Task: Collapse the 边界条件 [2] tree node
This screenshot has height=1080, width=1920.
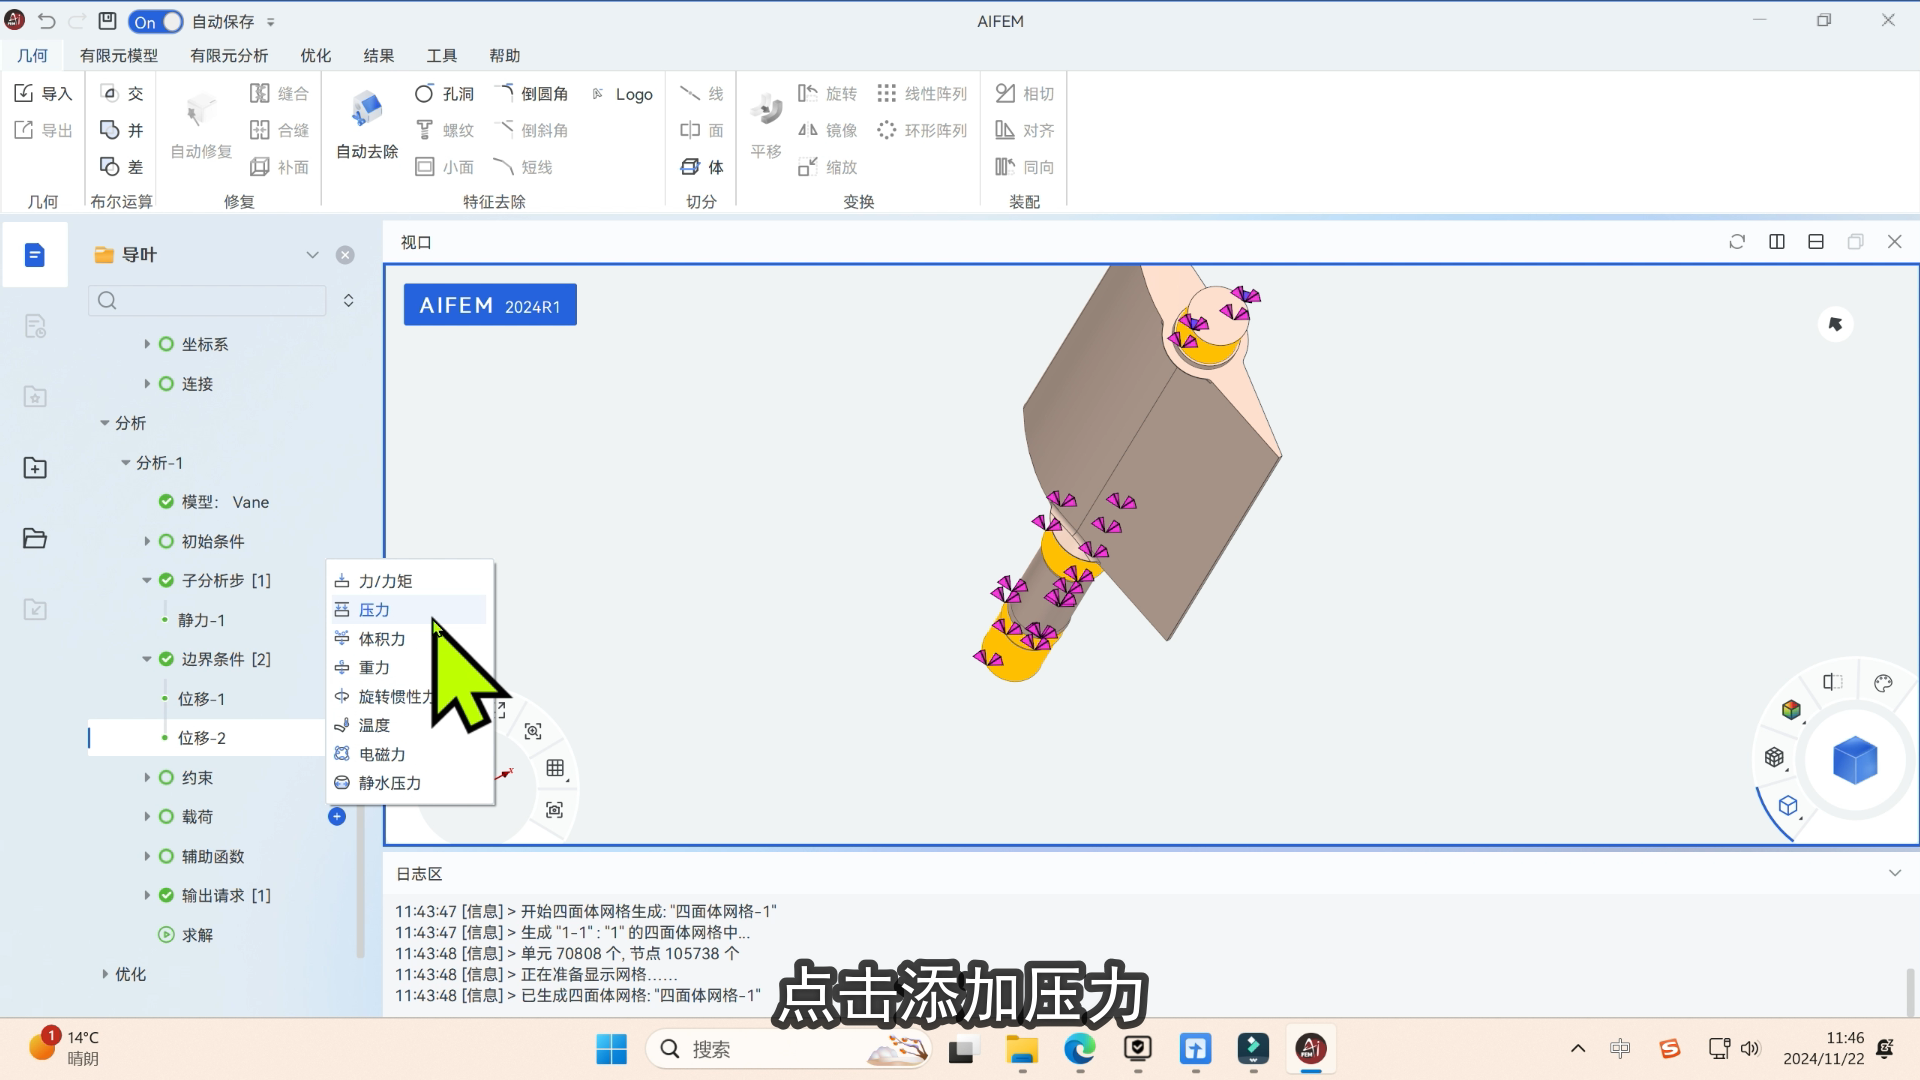Action: tap(147, 659)
